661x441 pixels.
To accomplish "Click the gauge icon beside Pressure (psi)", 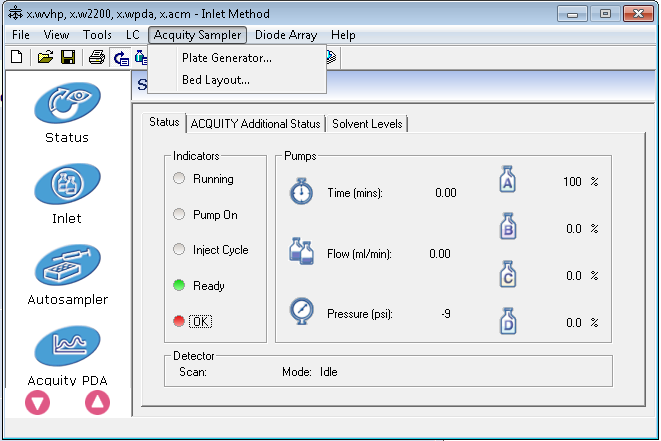I will 301,311.
